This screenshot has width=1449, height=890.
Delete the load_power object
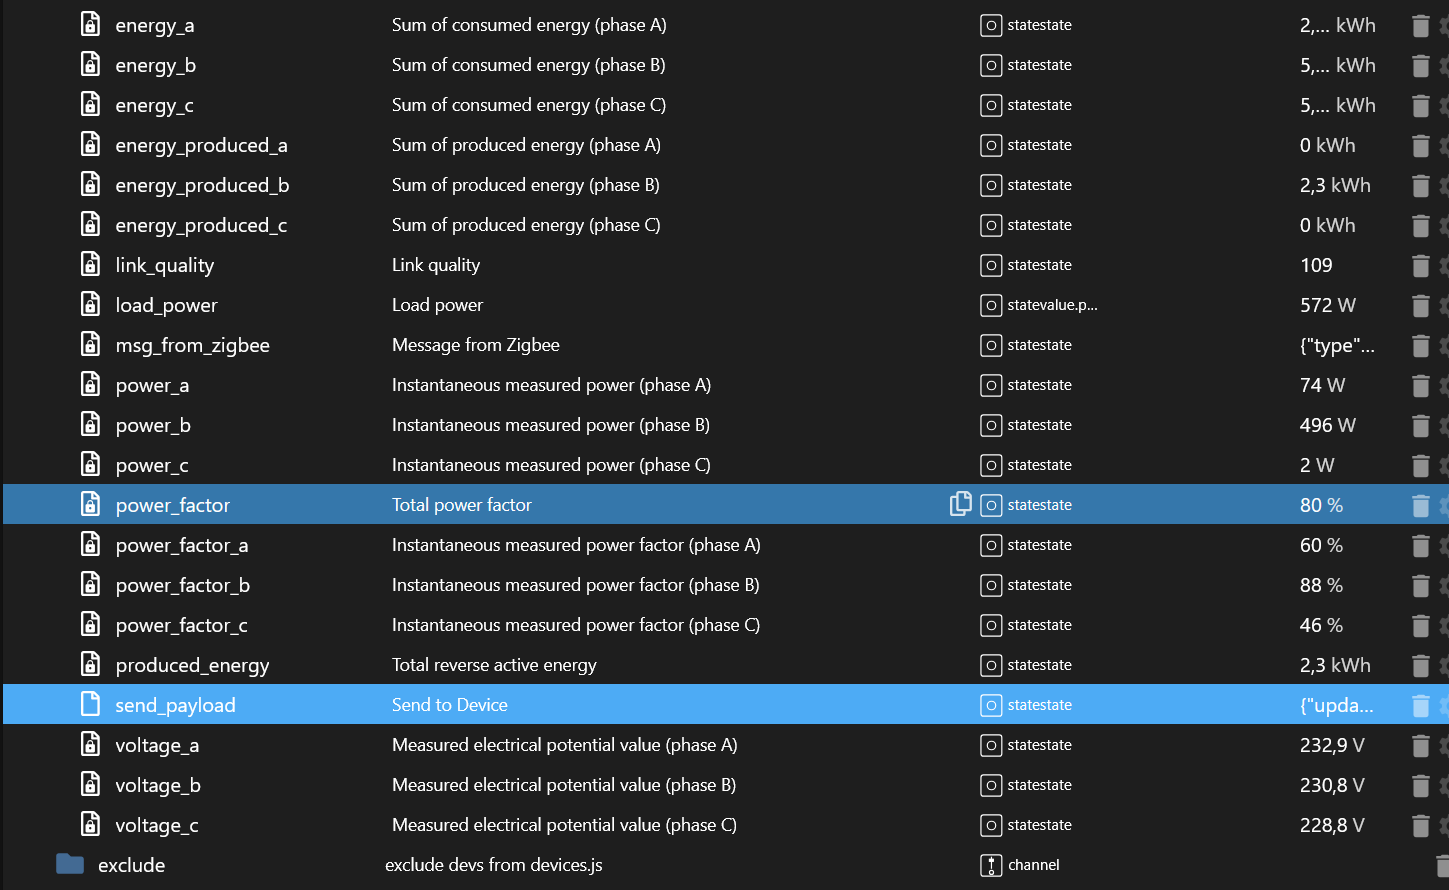1420,305
